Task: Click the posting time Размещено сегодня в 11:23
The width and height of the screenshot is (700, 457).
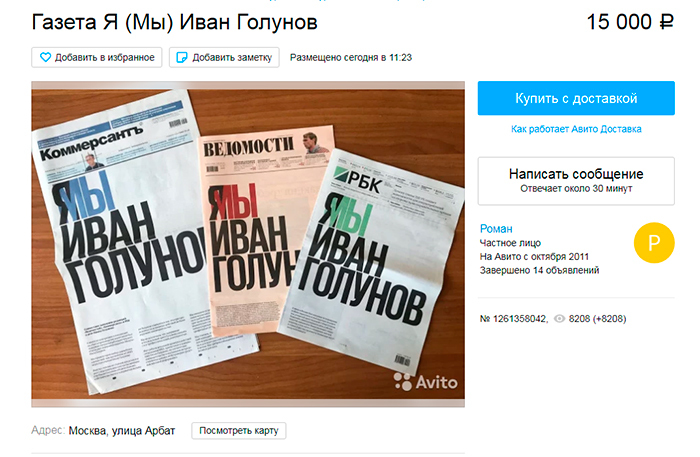Action: tap(351, 58)
